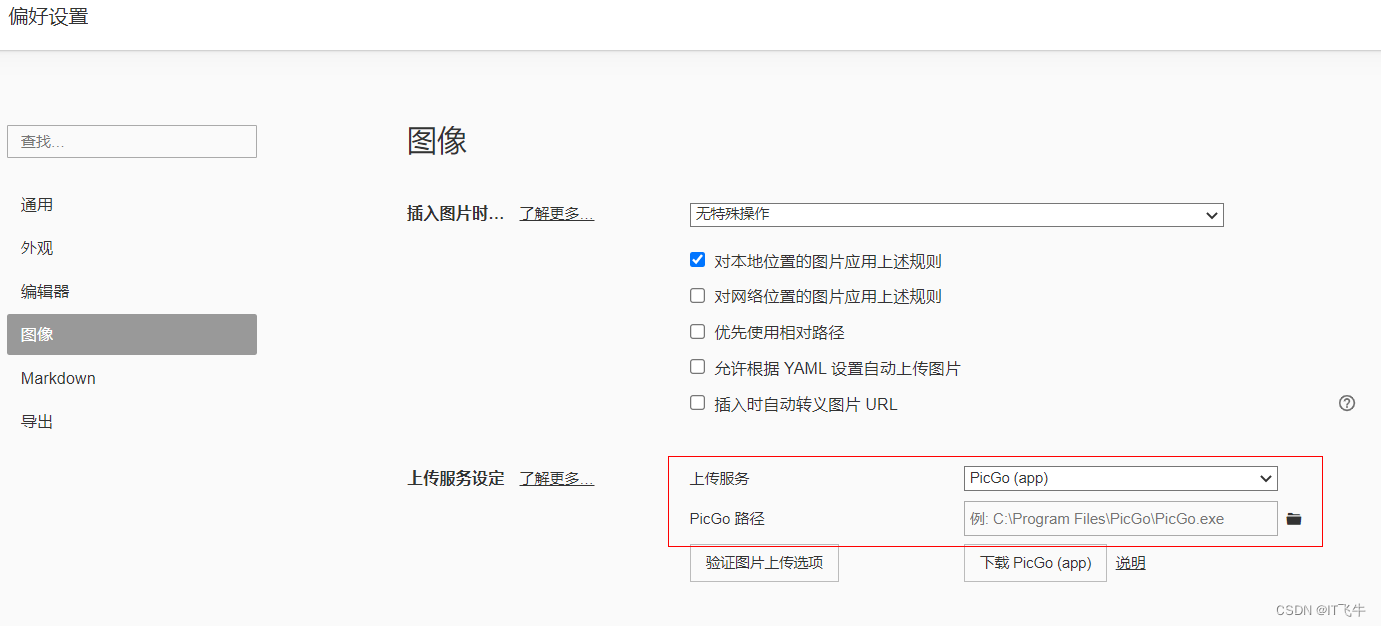Image resolution: width=1381 pixels, height=626 pixels.
Task: Enable auto upload by YAML setting checkbox
Action: [x=698, y=367]
